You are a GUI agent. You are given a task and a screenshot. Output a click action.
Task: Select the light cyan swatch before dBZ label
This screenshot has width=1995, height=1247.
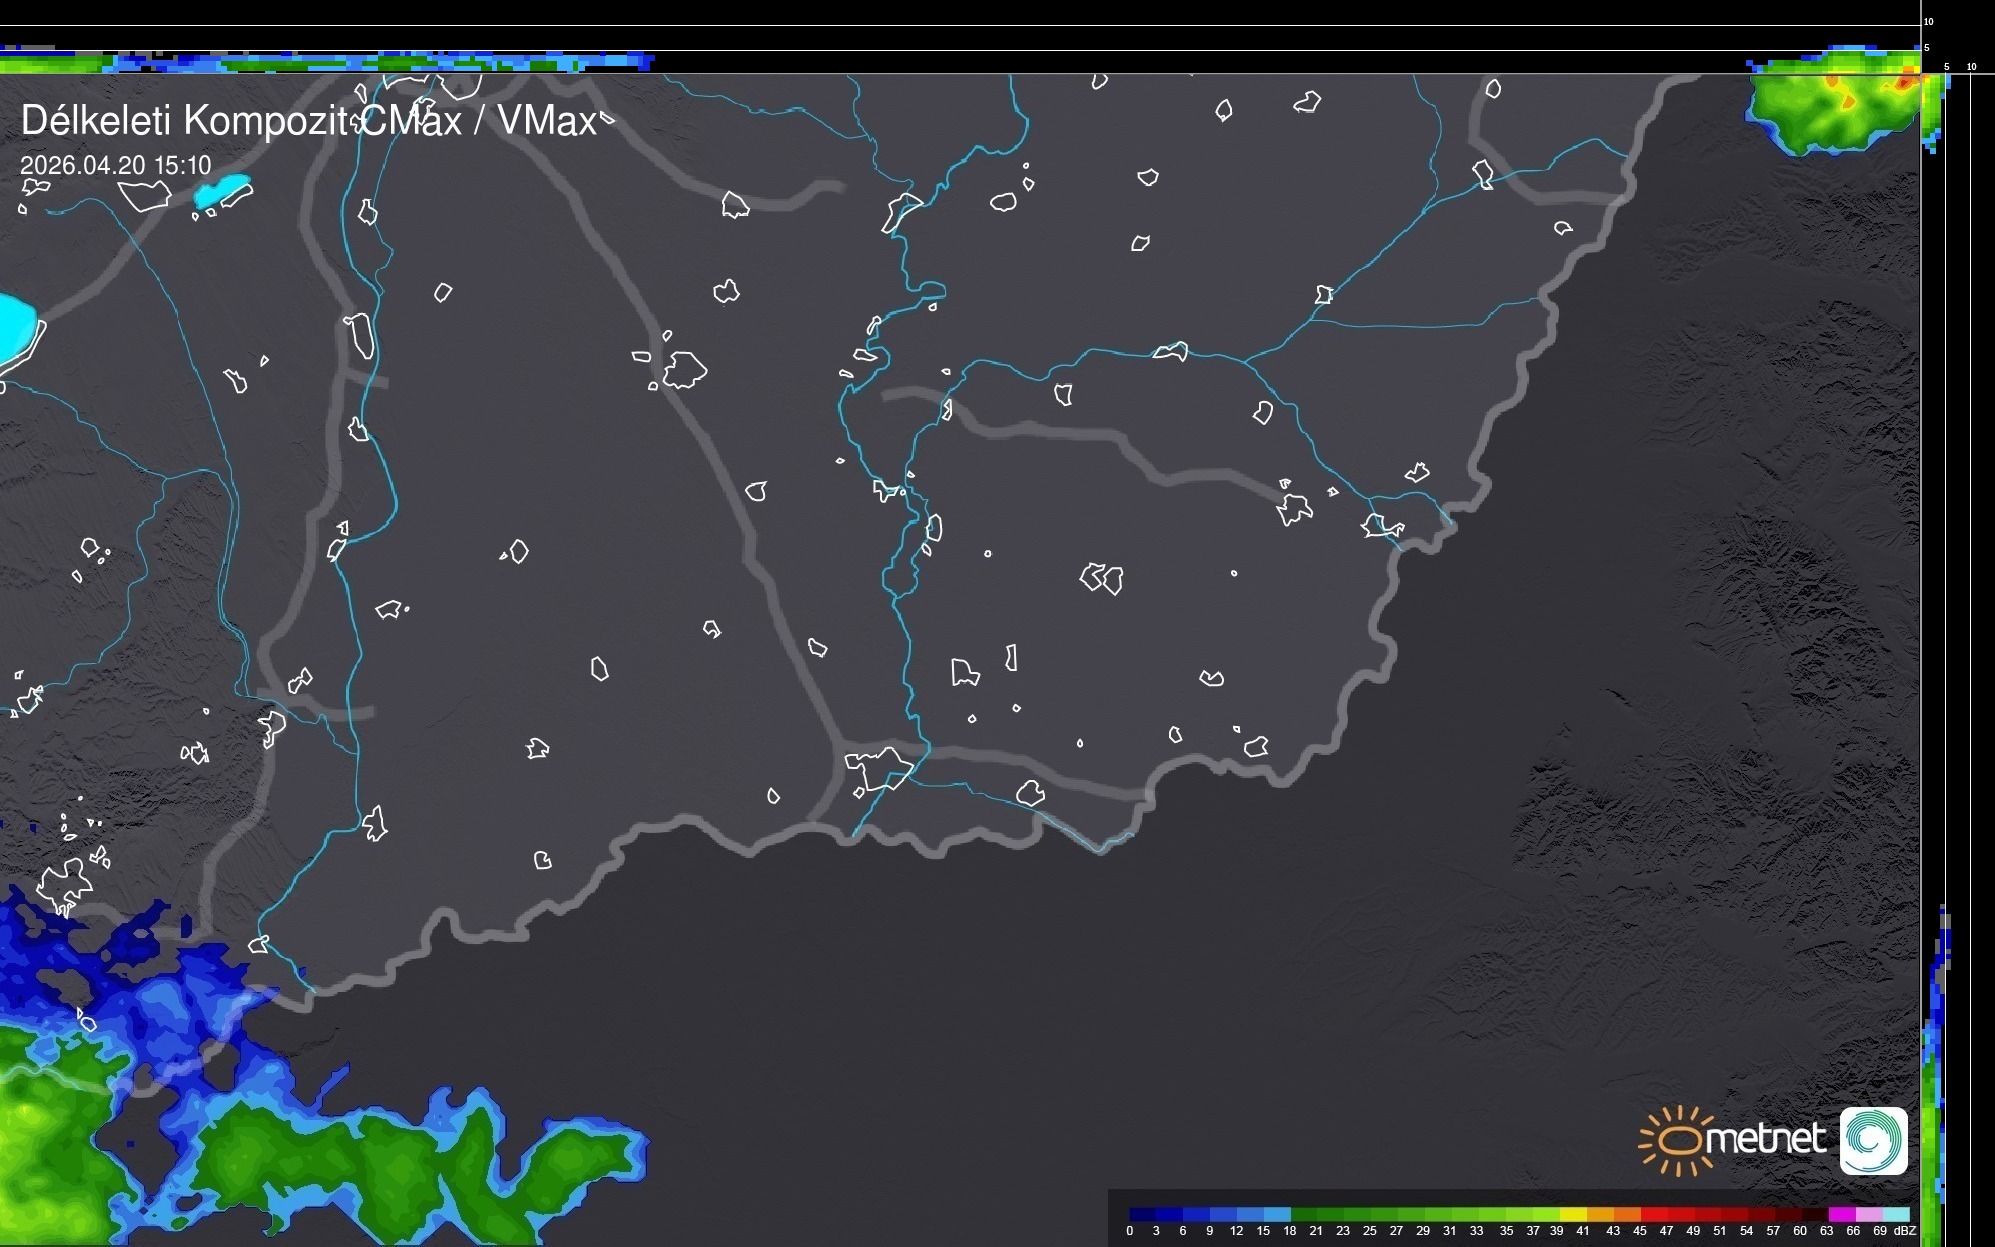point(1896,1214)
